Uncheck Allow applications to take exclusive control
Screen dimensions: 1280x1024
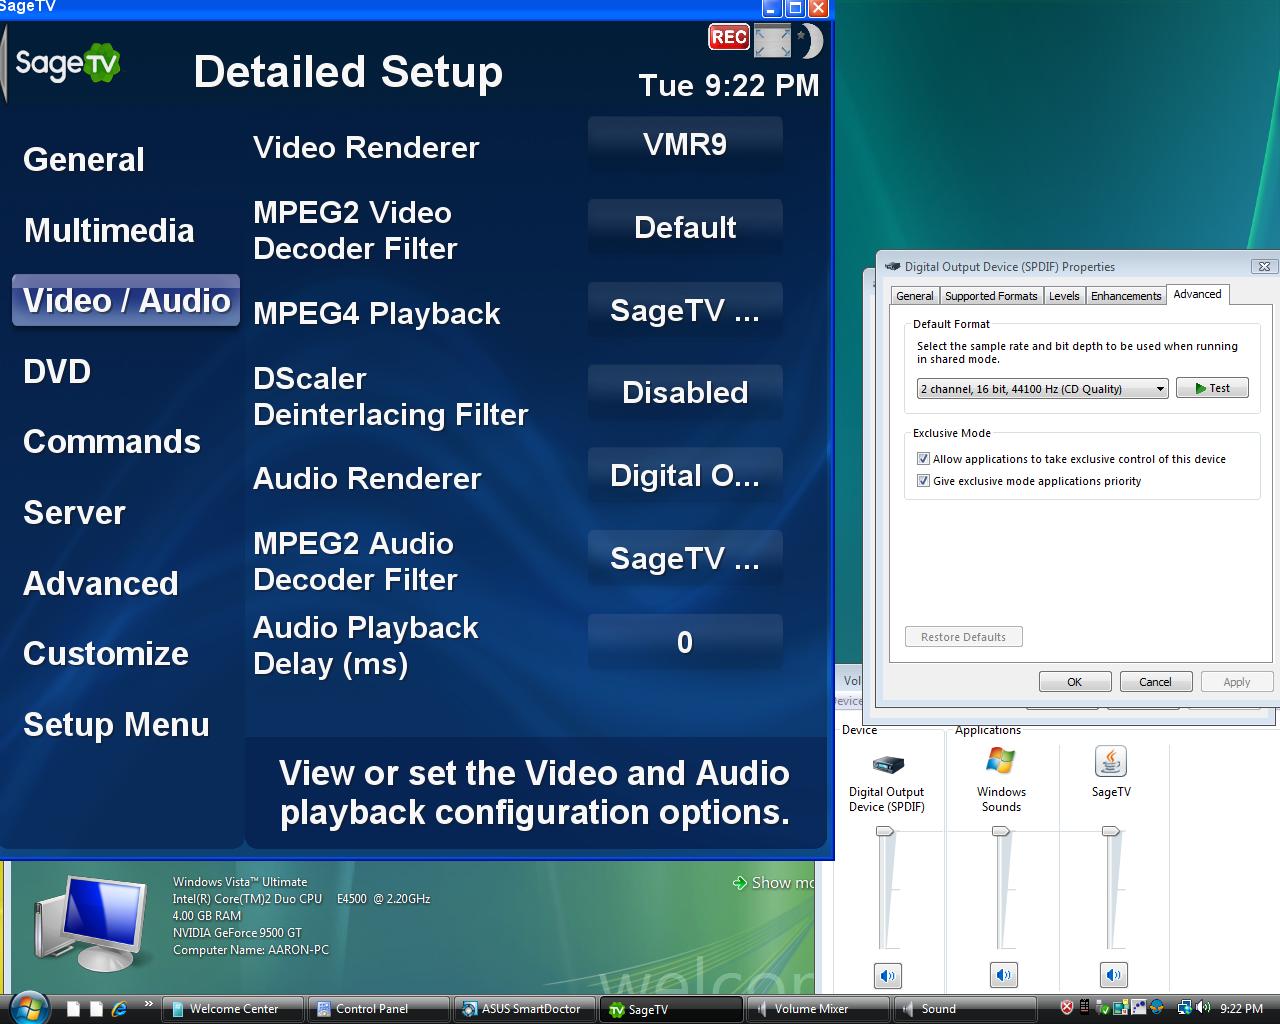pyautogui.click(x=923, y=459)
